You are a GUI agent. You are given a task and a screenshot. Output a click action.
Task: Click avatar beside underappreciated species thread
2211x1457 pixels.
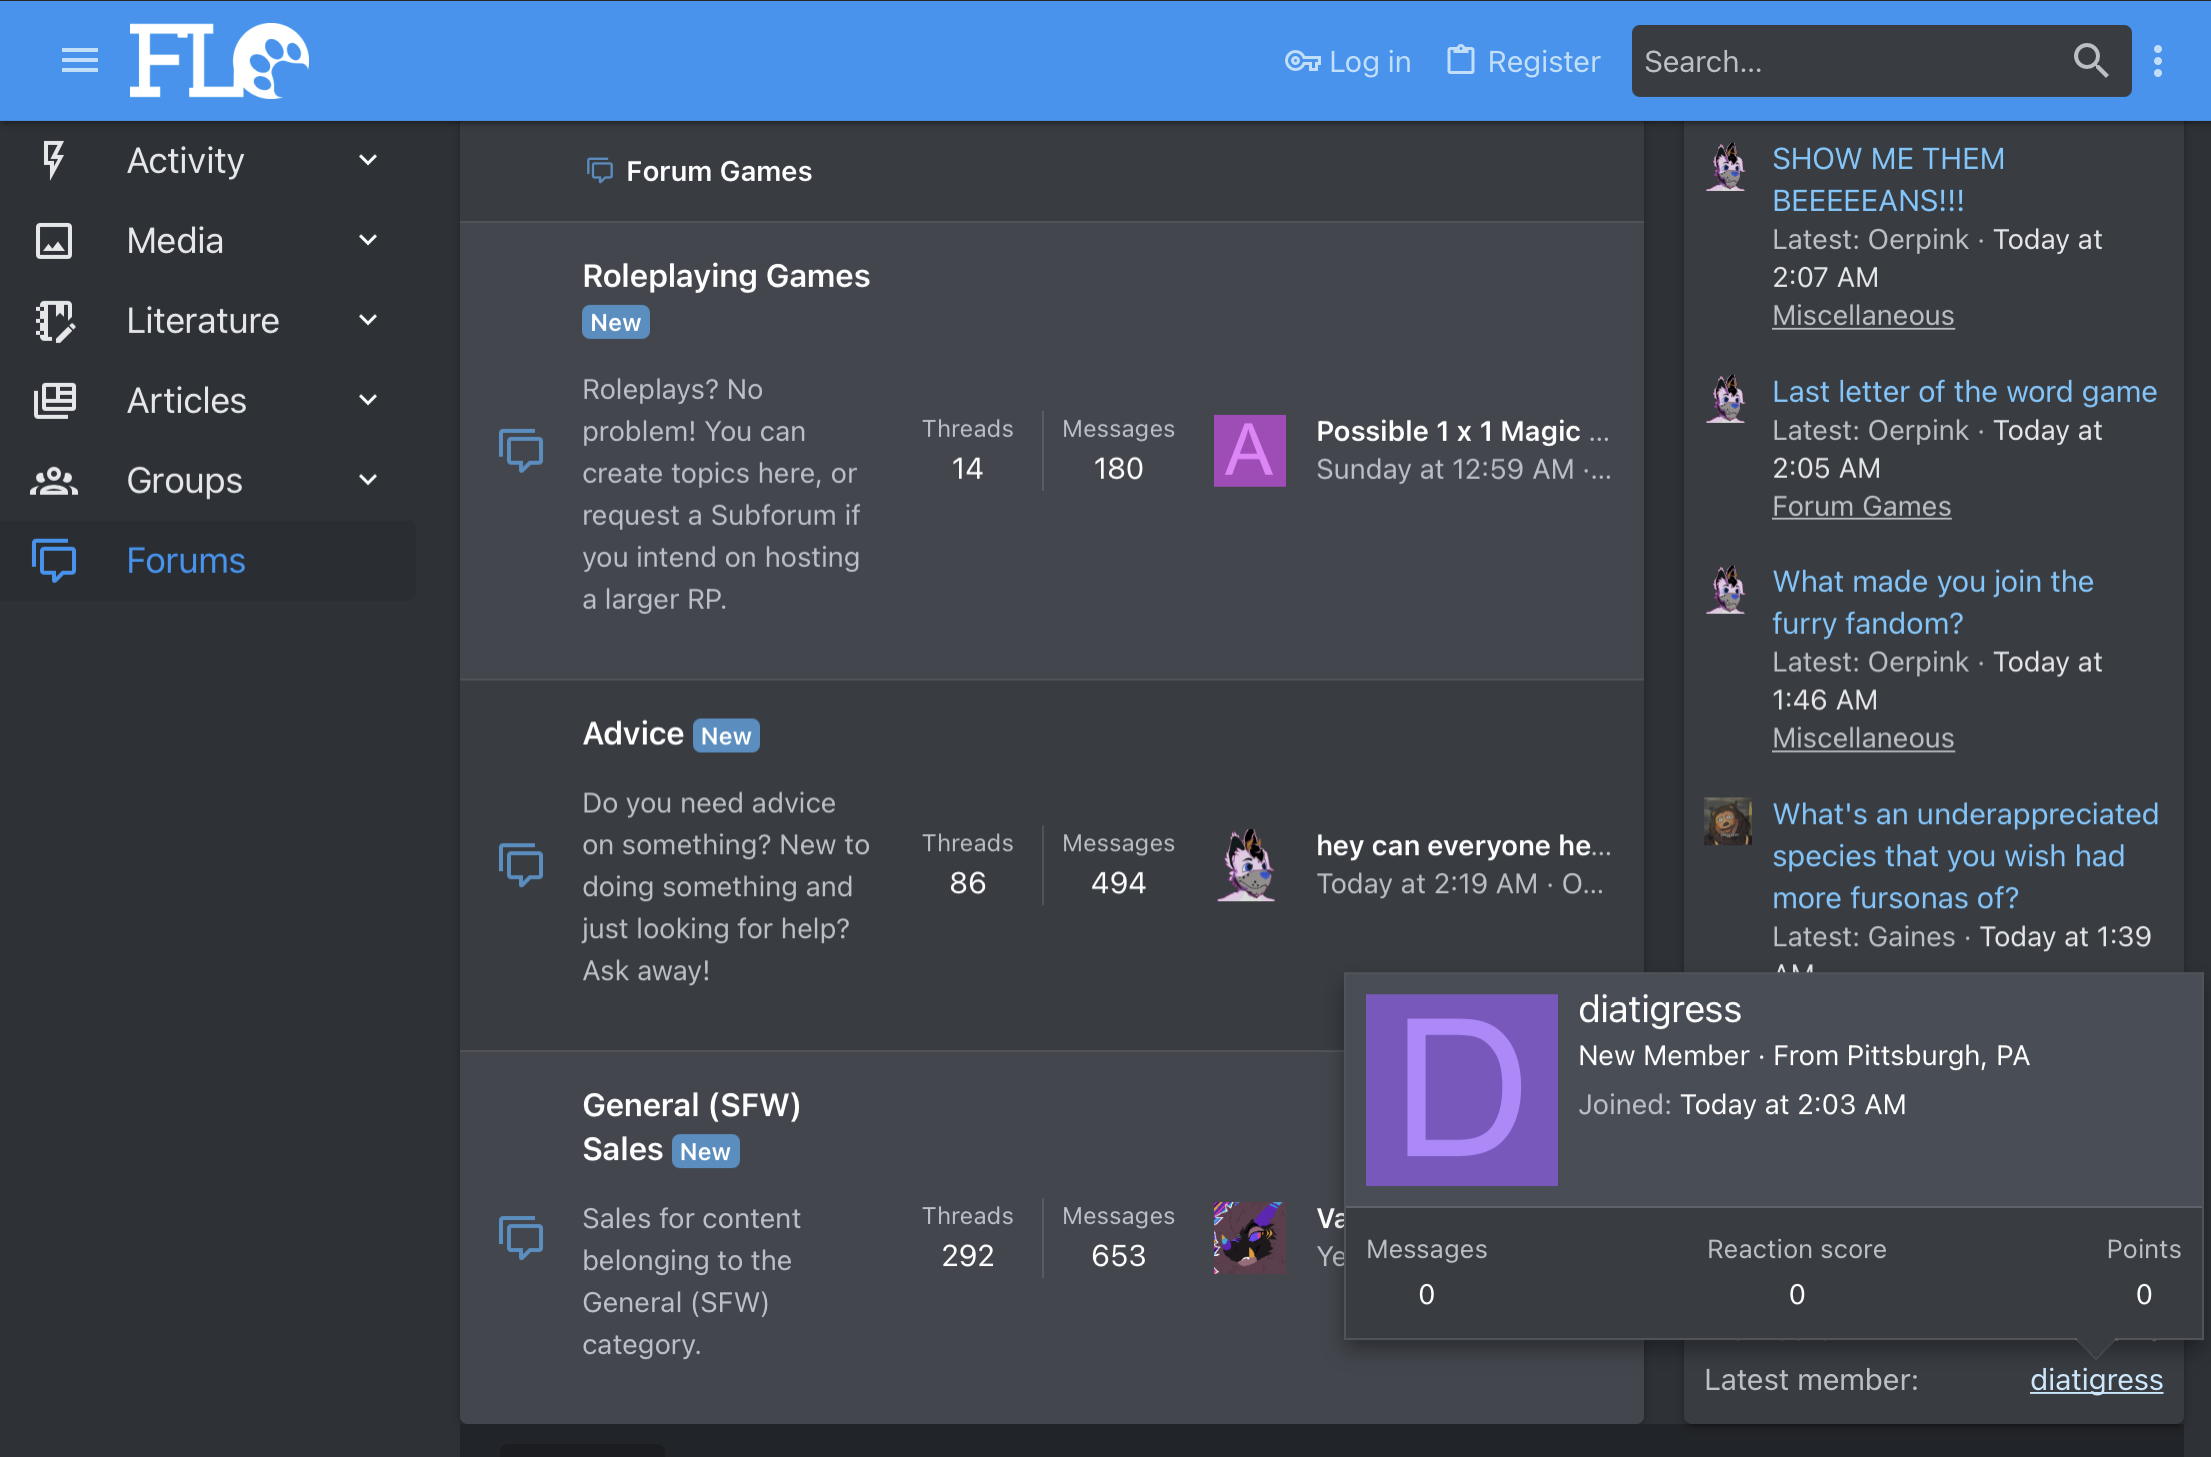[x=1727, y=821]
